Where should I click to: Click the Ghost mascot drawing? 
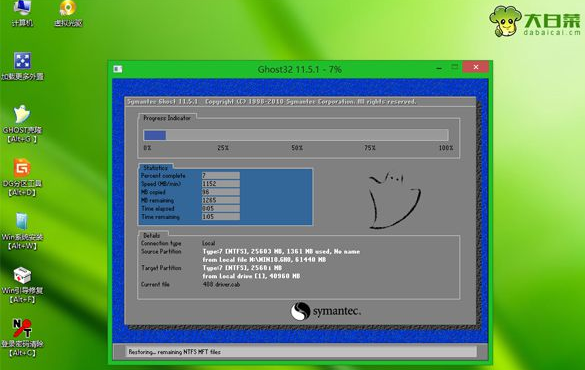click(x=394, y=200)
